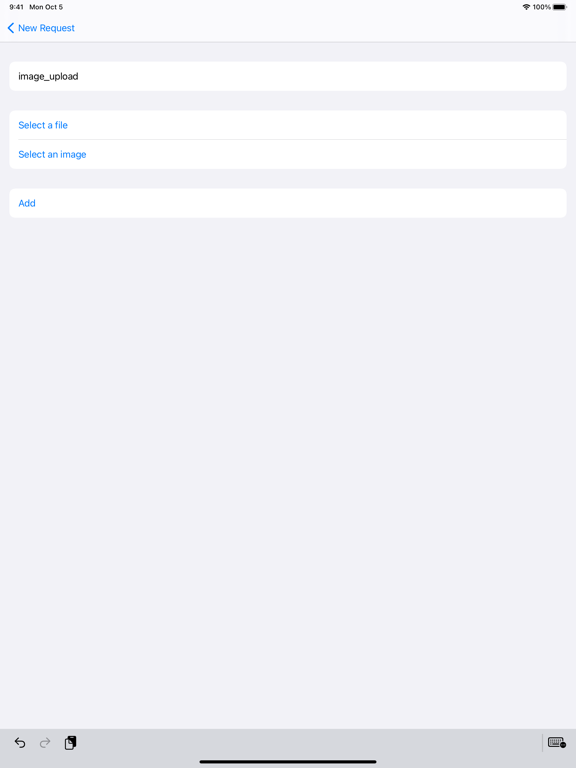This screenshot has width=576, height=768.
Task: Tap the 9:41 clock in status bar
Action: click(16, 7)
